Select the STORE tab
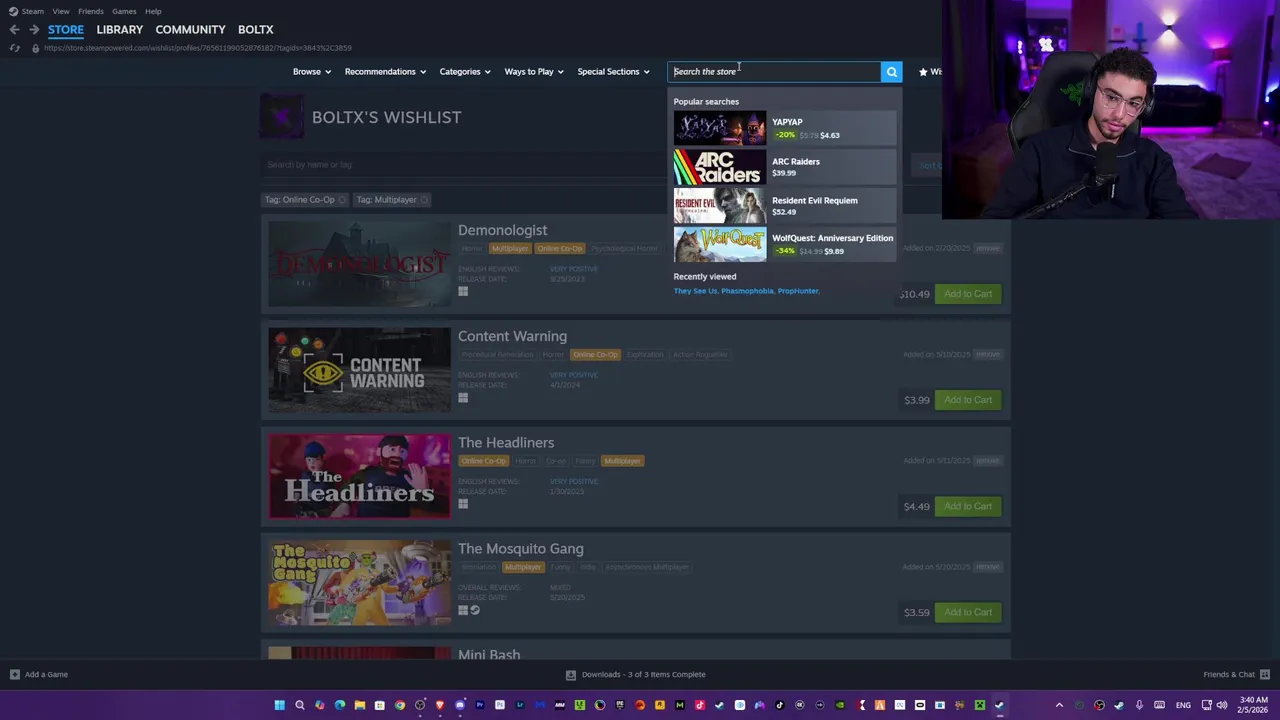Screen dimensions: 1280x720 [x=66, y=29]
